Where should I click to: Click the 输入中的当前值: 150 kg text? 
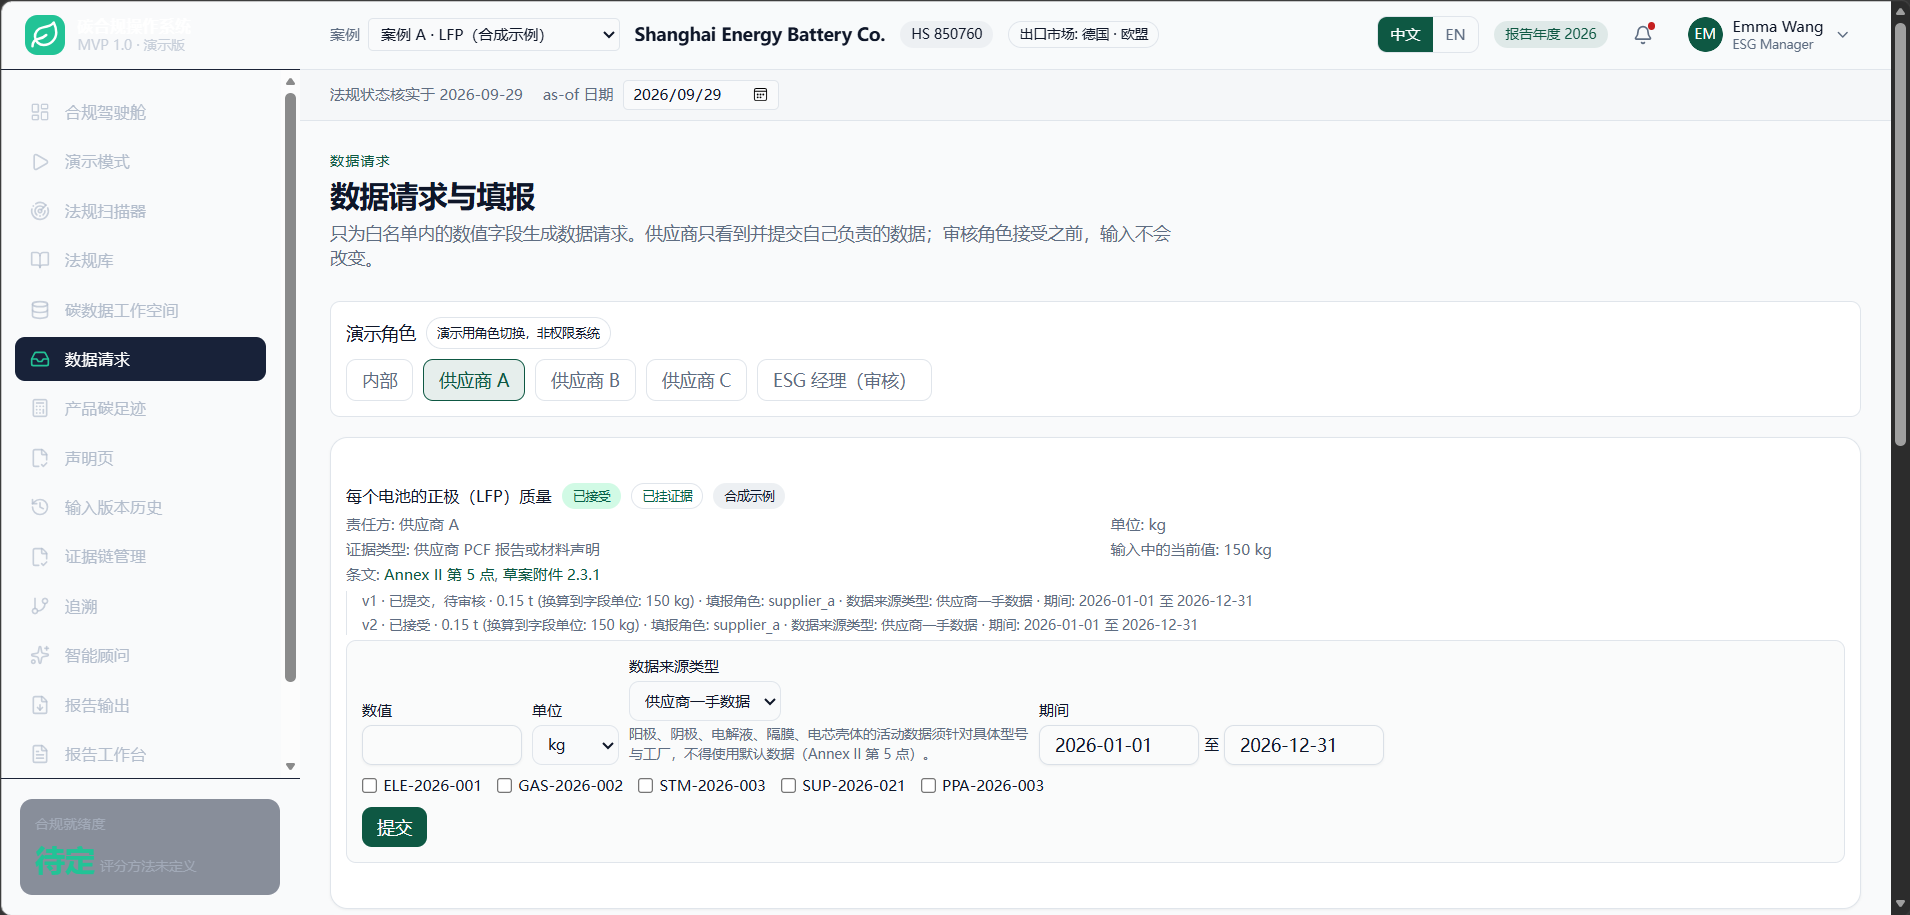(1191, 550)
